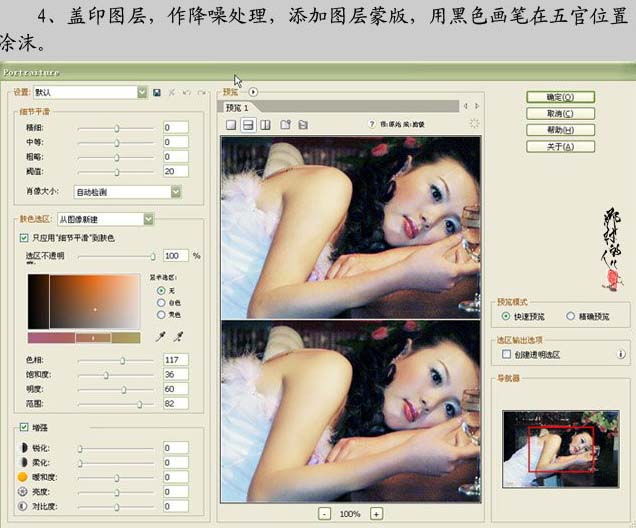Viewport: 636px width, 528px height.
Task: Enable 创建透明选区 checkbox
Action: coord(506,354)
